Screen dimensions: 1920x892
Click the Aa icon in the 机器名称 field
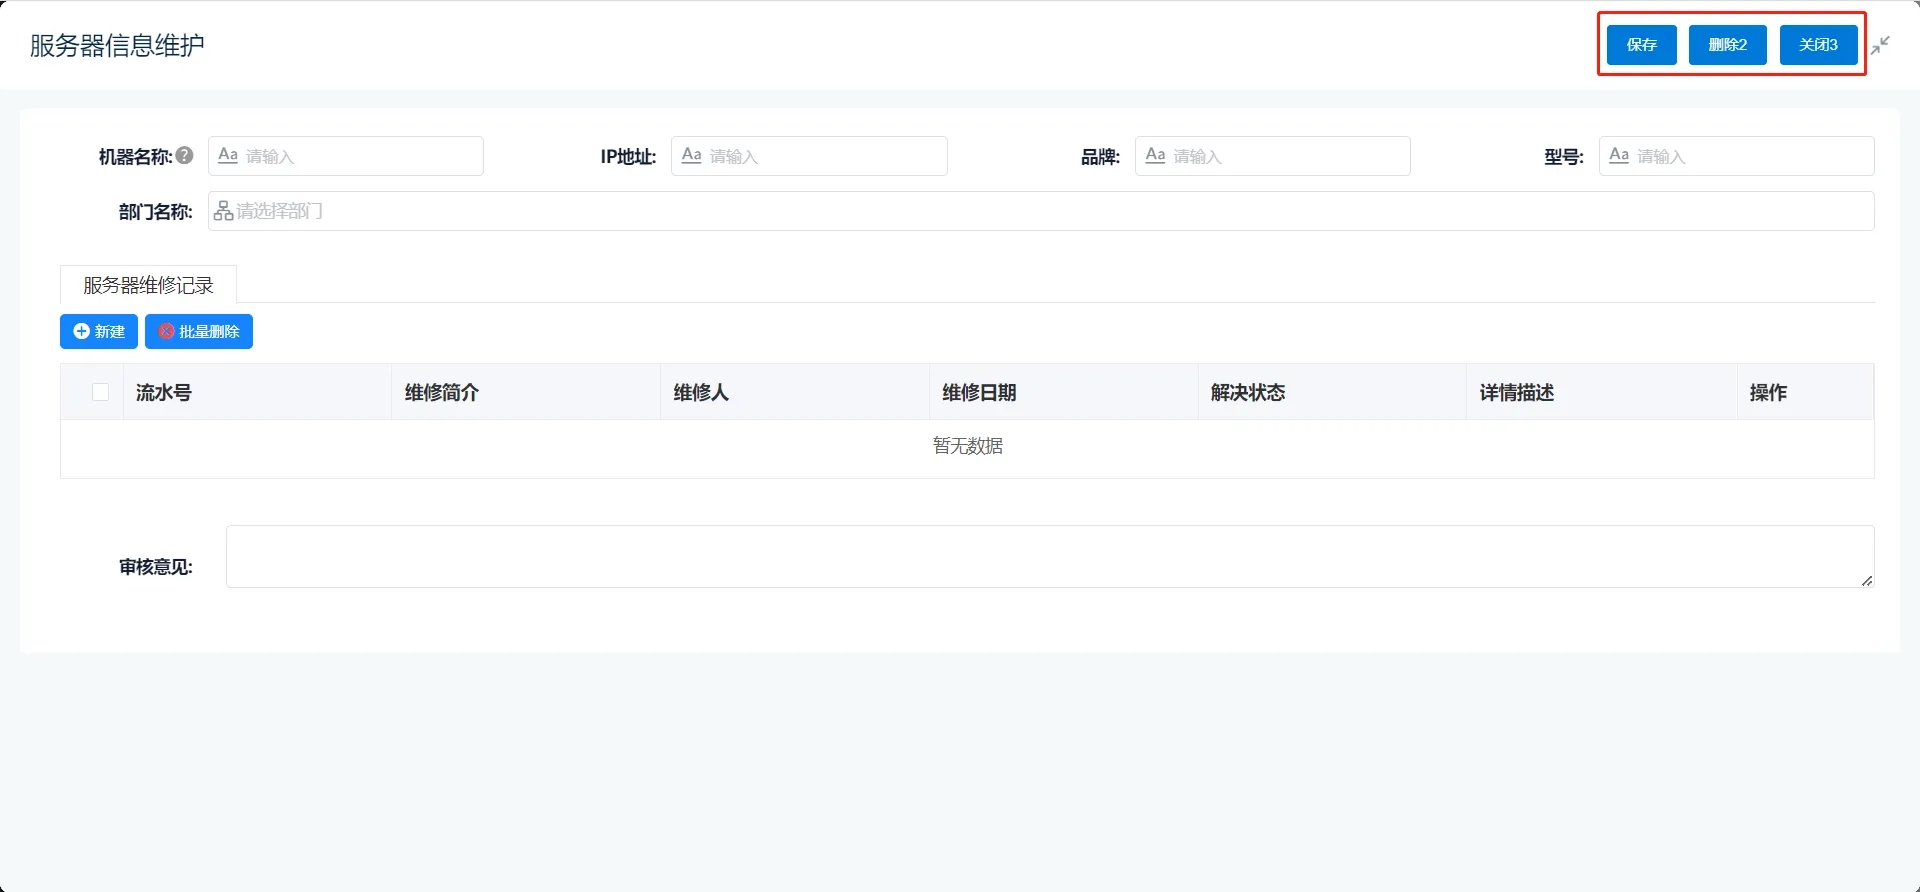(228, 156)
